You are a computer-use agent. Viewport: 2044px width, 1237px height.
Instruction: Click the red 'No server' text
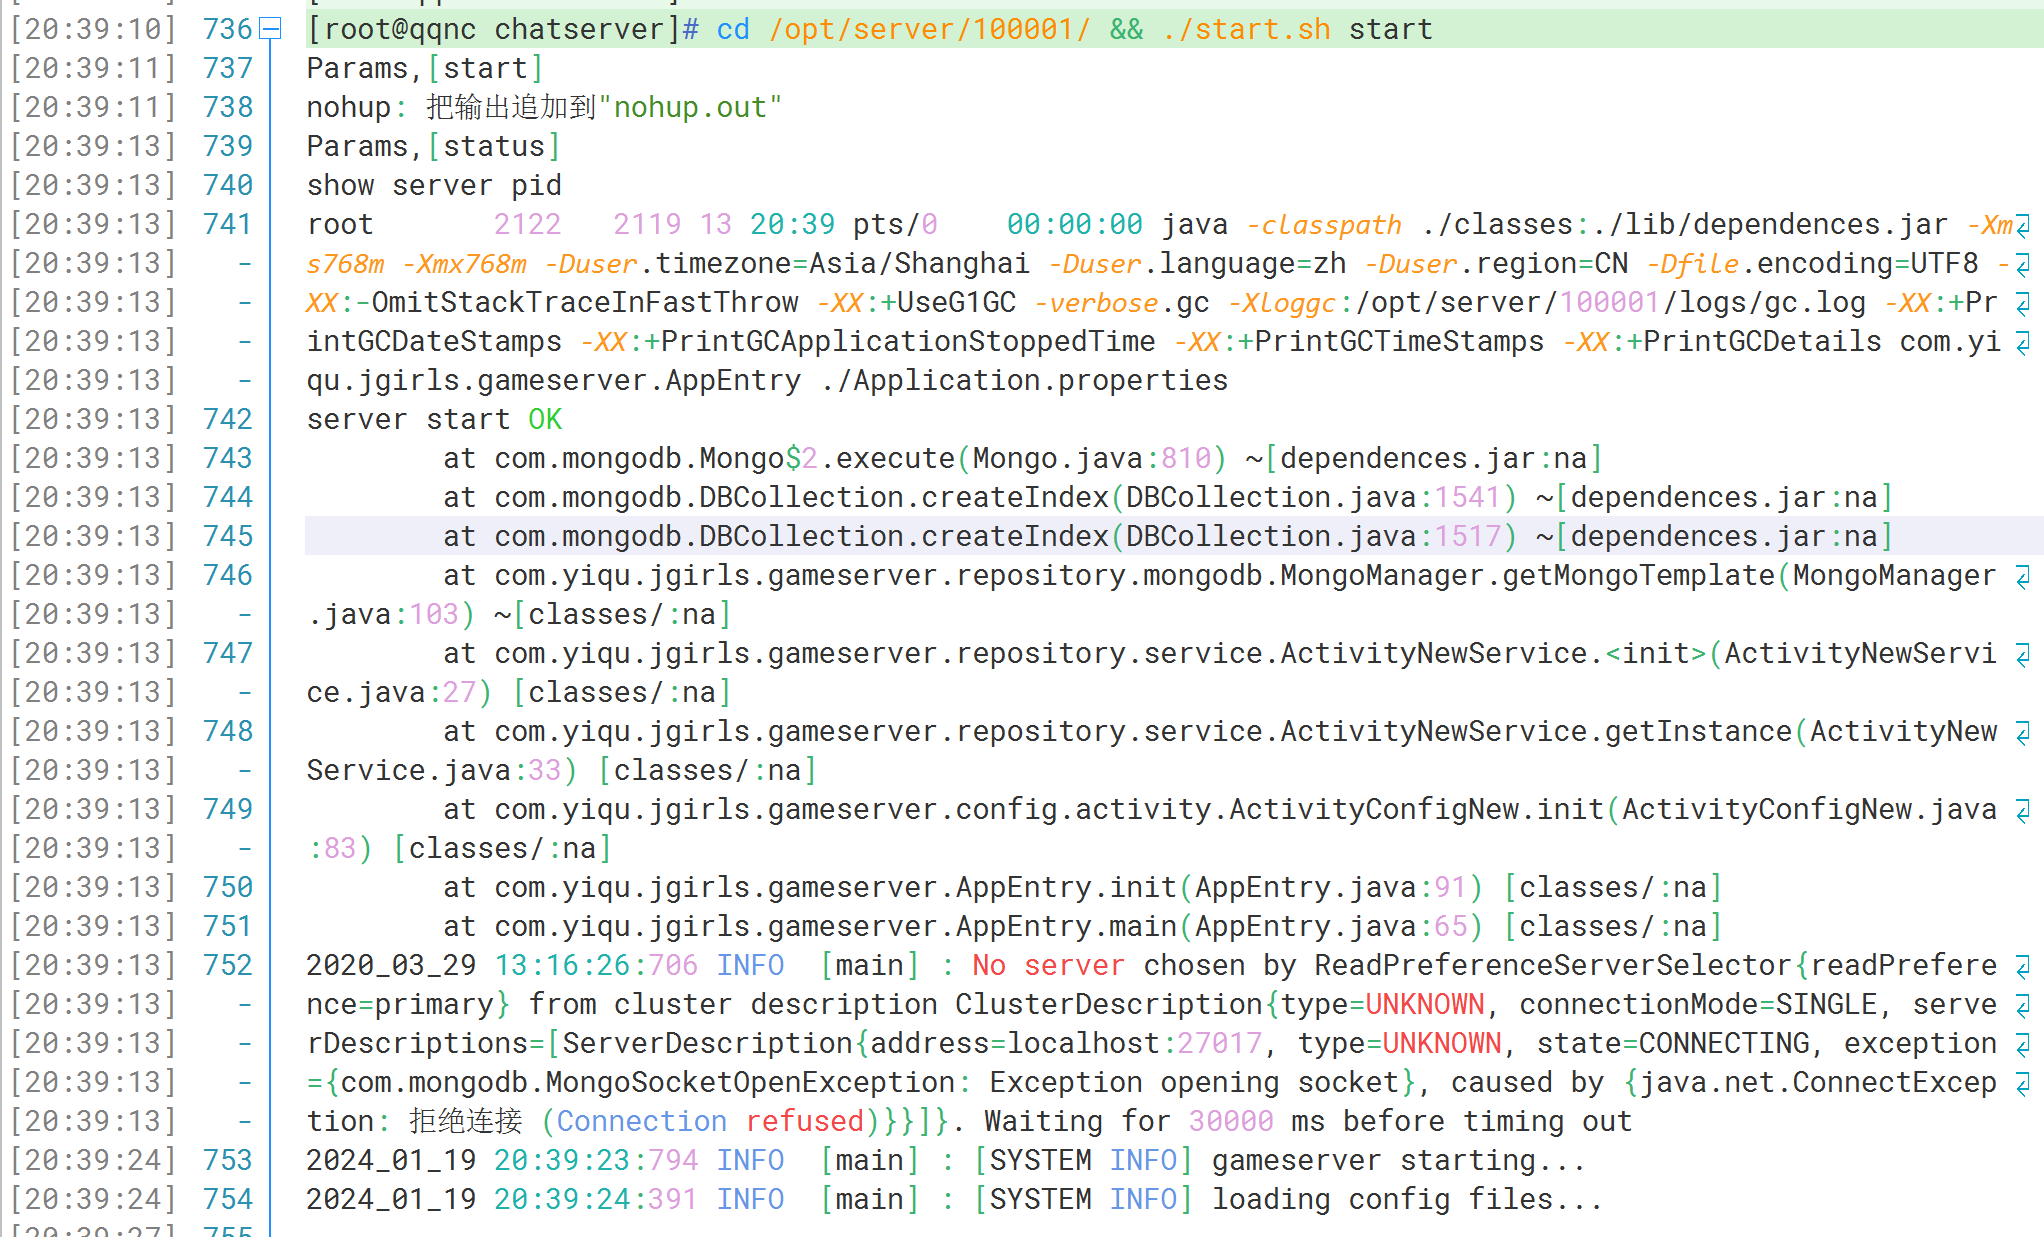click(x=1048, y=965)
